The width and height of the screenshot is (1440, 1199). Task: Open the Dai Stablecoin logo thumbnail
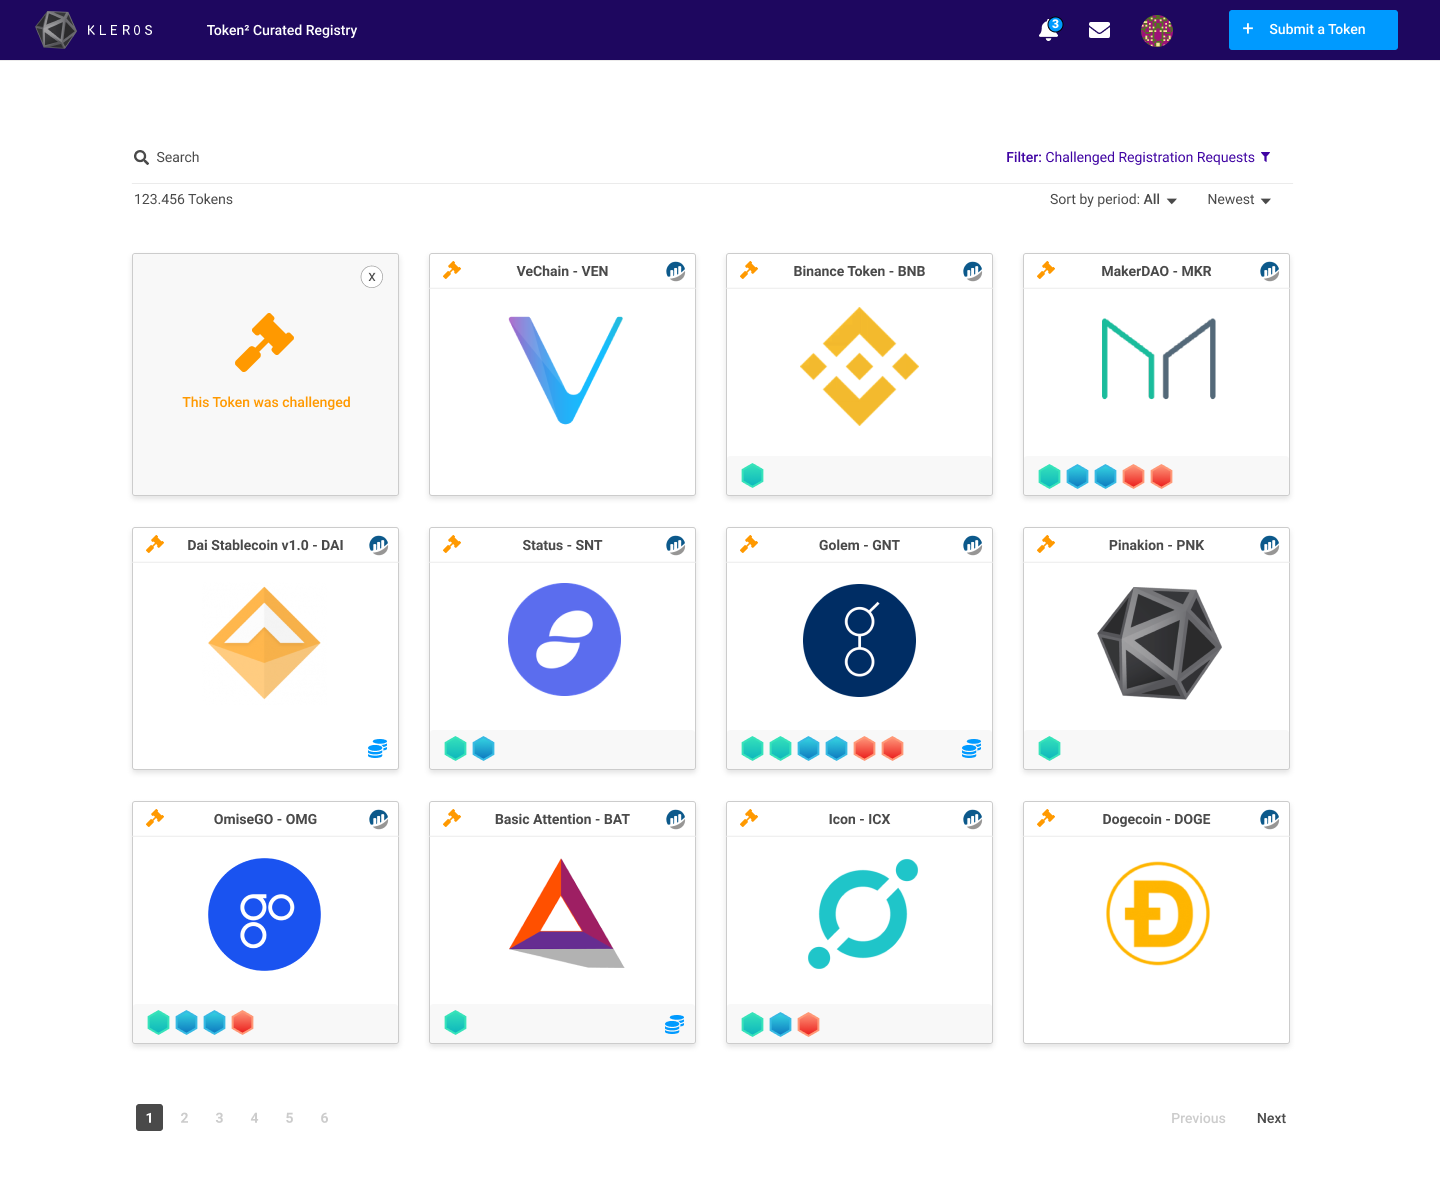[x=264, y=643]
